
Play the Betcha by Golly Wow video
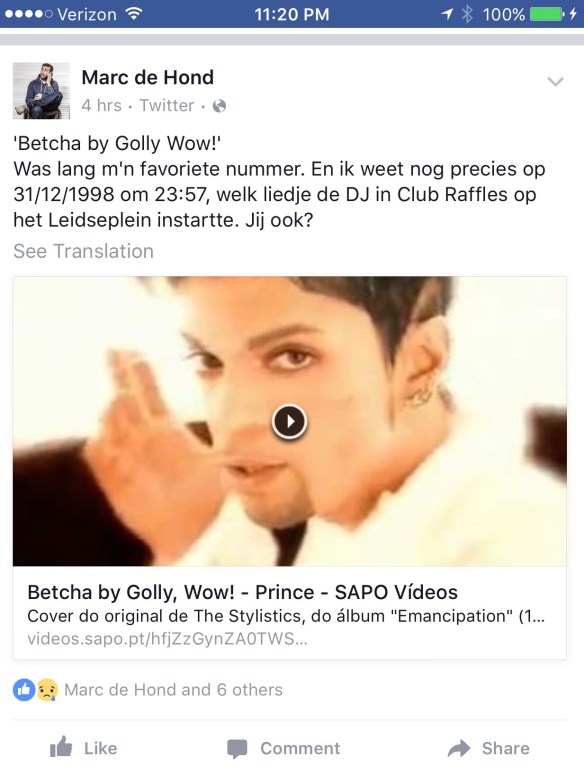(290, 421)
